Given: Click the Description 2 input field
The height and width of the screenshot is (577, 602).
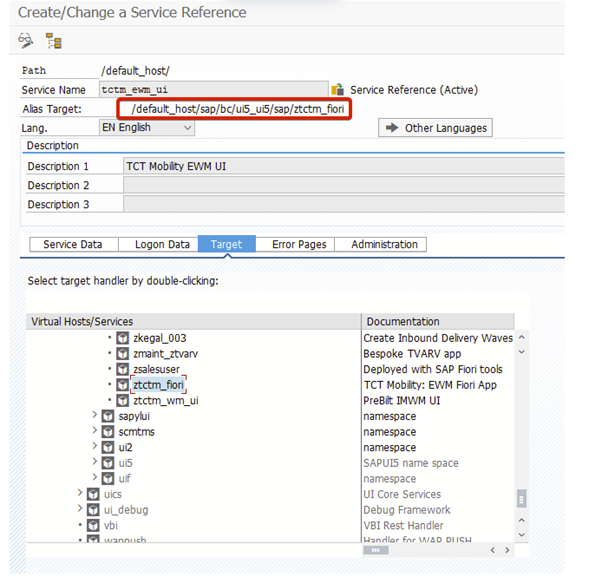Looking at the screenshot, I should click(x=340, y=185).
